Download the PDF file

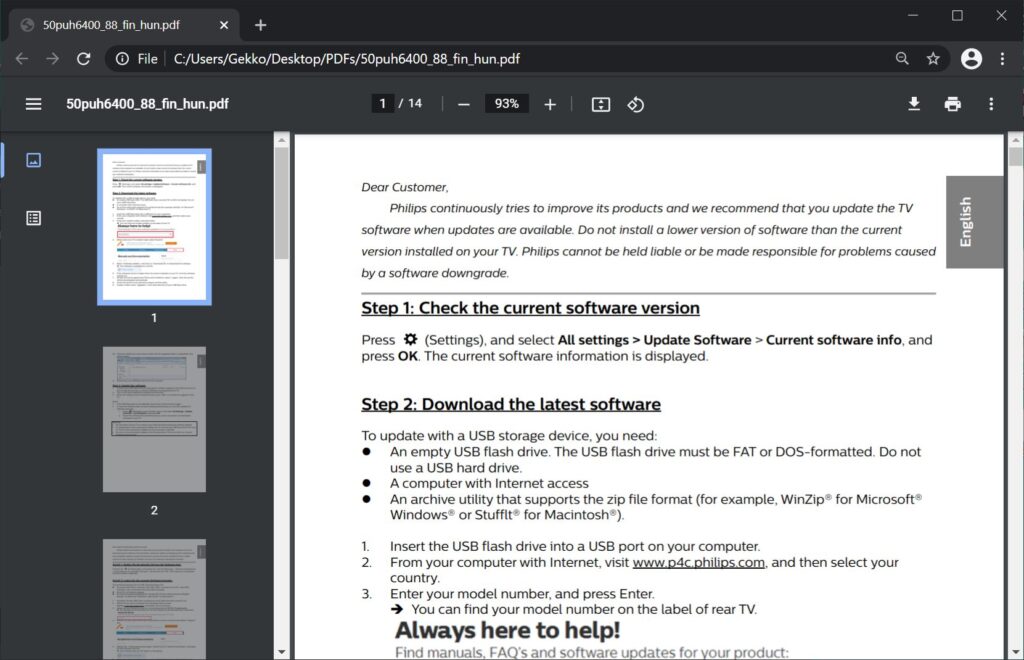click(914, 104)
